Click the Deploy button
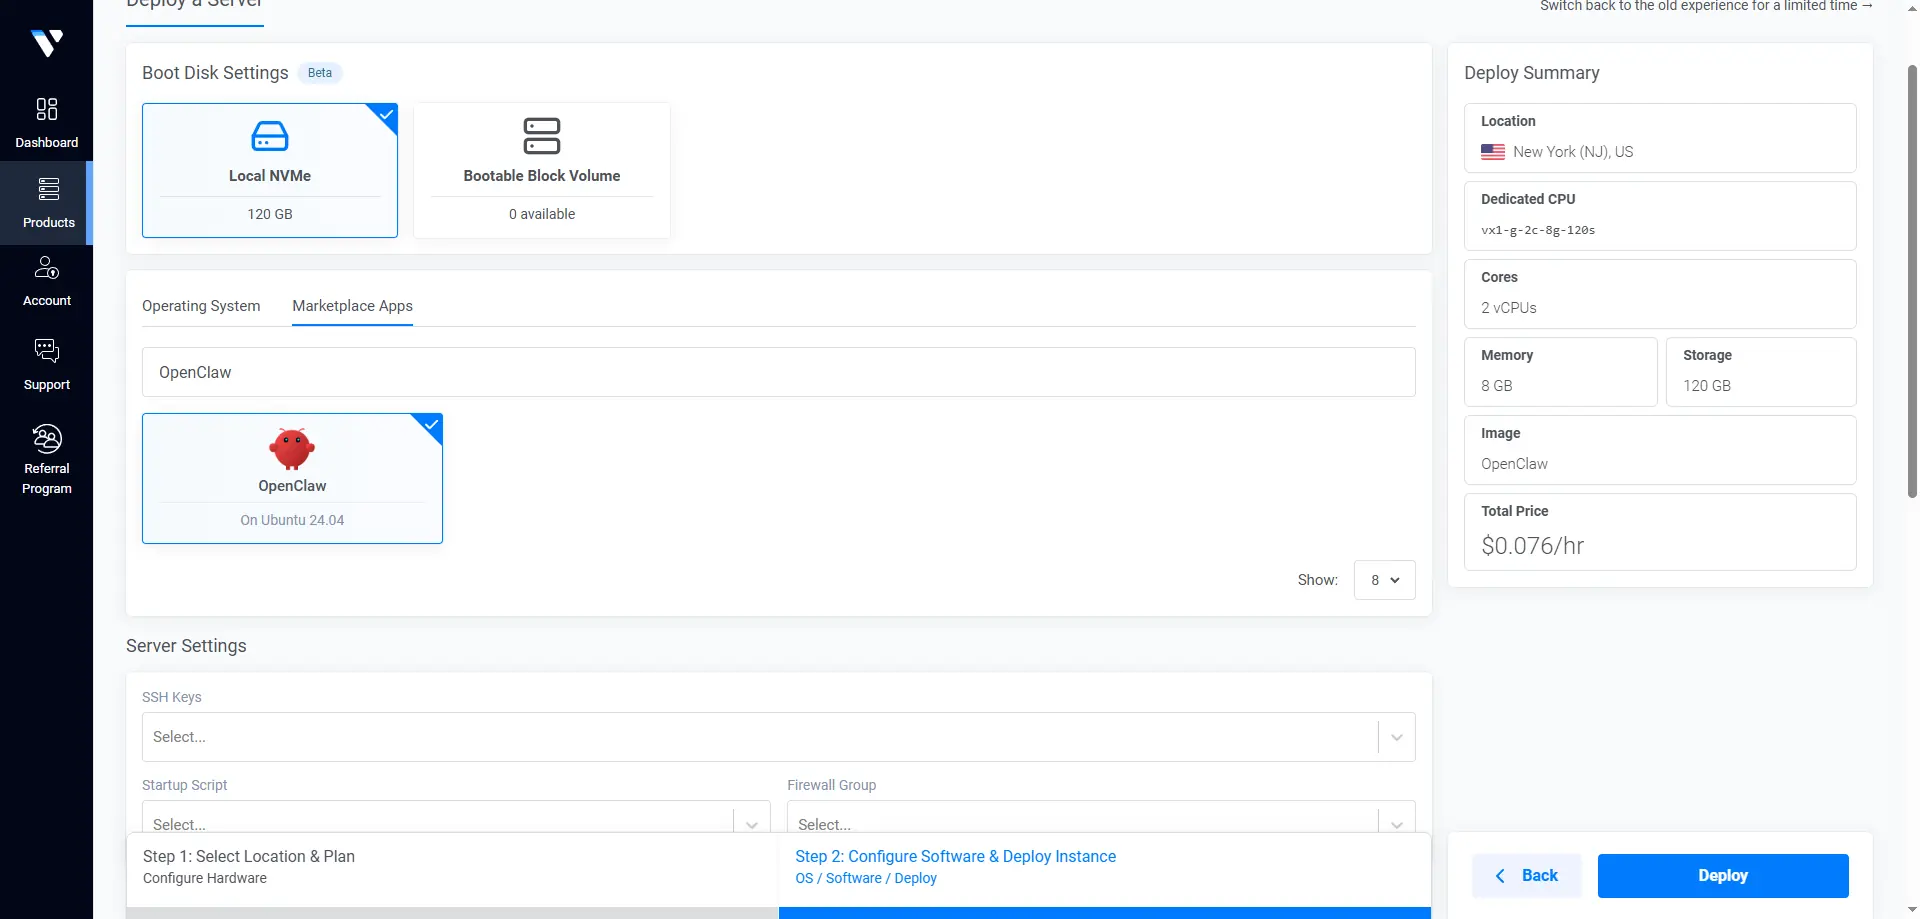The width and height of the screenshot is (1920, 919). [x=1723, y=876]
